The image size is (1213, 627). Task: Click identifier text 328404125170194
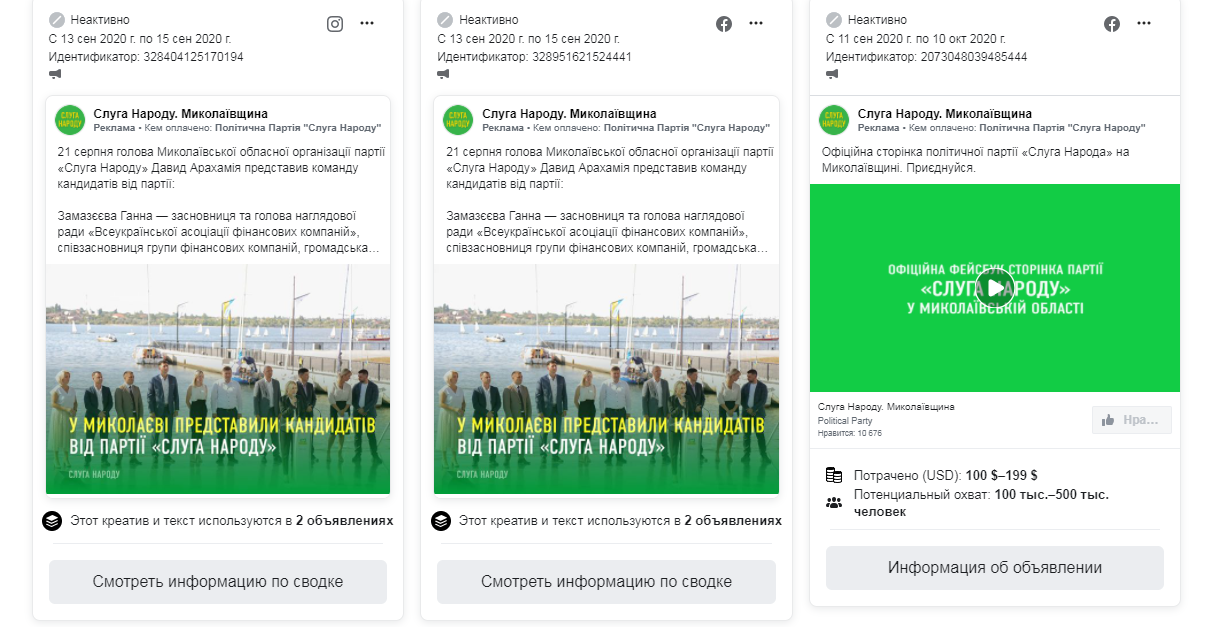point(193,57)
